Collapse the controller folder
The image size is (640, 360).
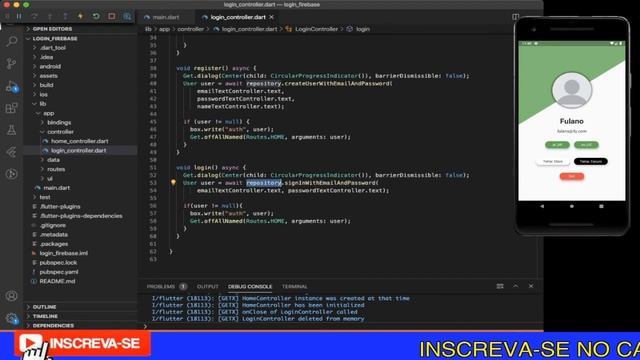[60, 132]
